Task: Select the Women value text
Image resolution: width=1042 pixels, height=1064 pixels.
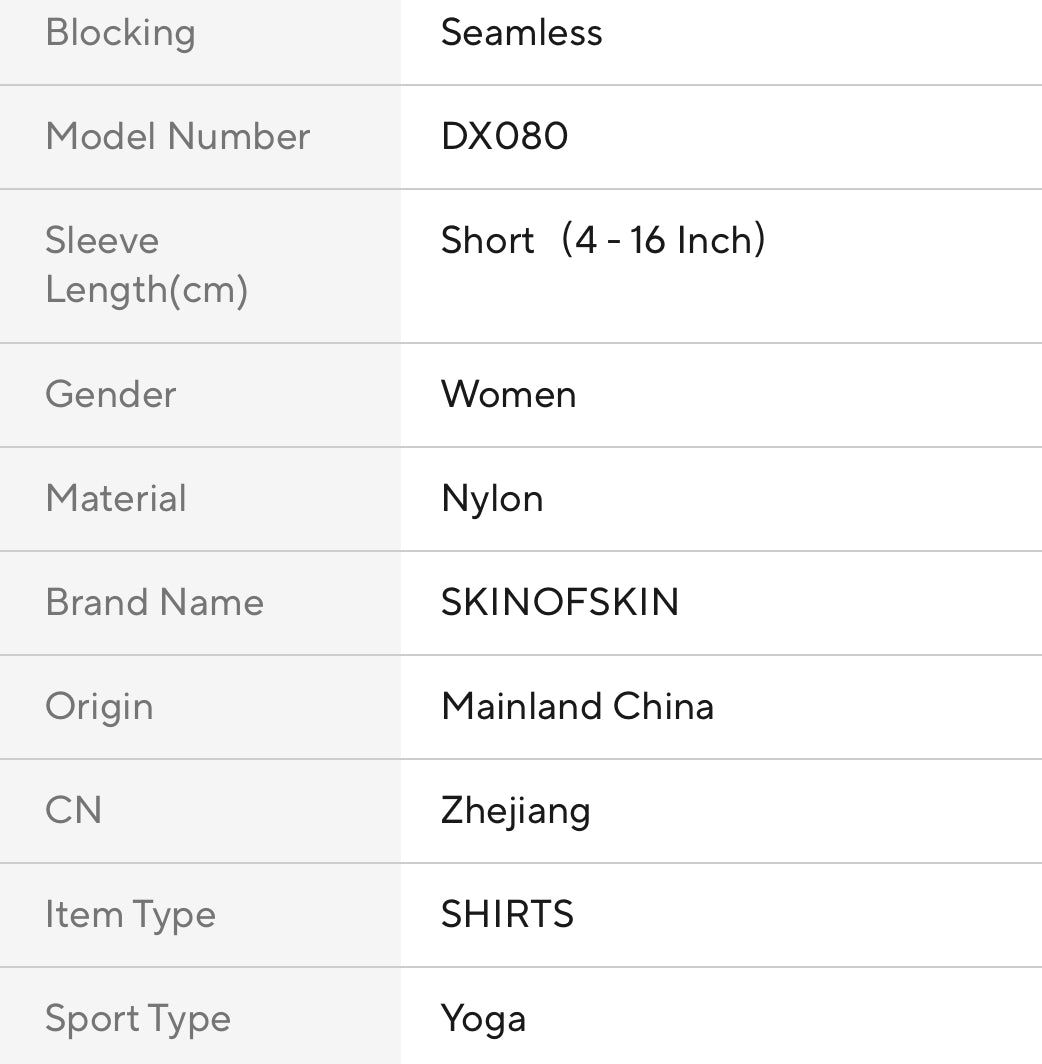Action: (508, 395)
